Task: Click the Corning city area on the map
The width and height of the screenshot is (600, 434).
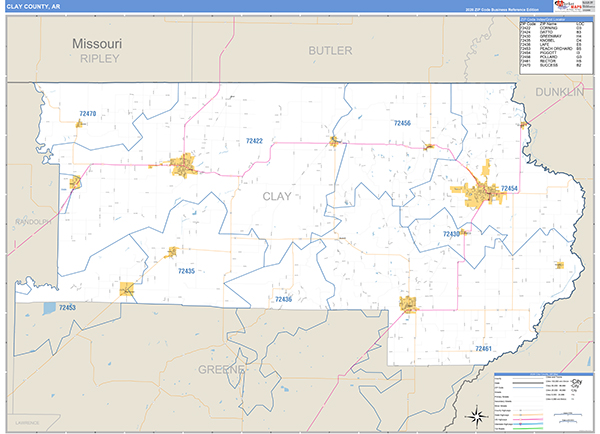Action: [183, 166]
